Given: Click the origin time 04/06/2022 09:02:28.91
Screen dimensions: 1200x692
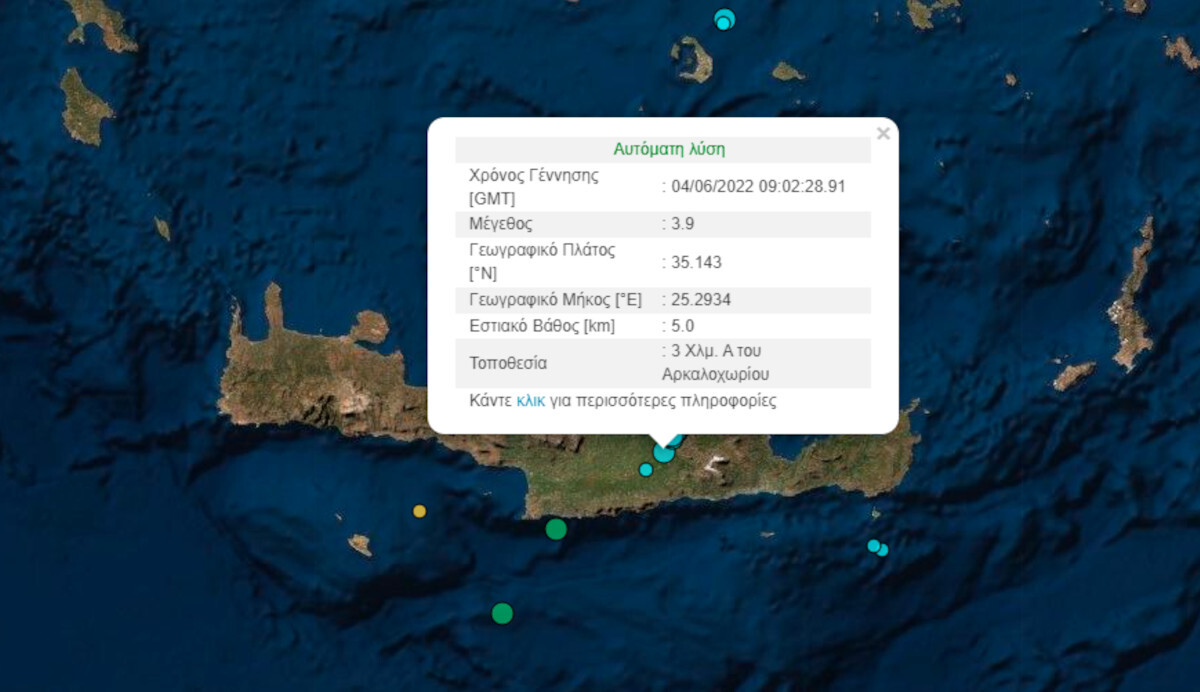Looking at the screenshot, I should pos(758,186).
